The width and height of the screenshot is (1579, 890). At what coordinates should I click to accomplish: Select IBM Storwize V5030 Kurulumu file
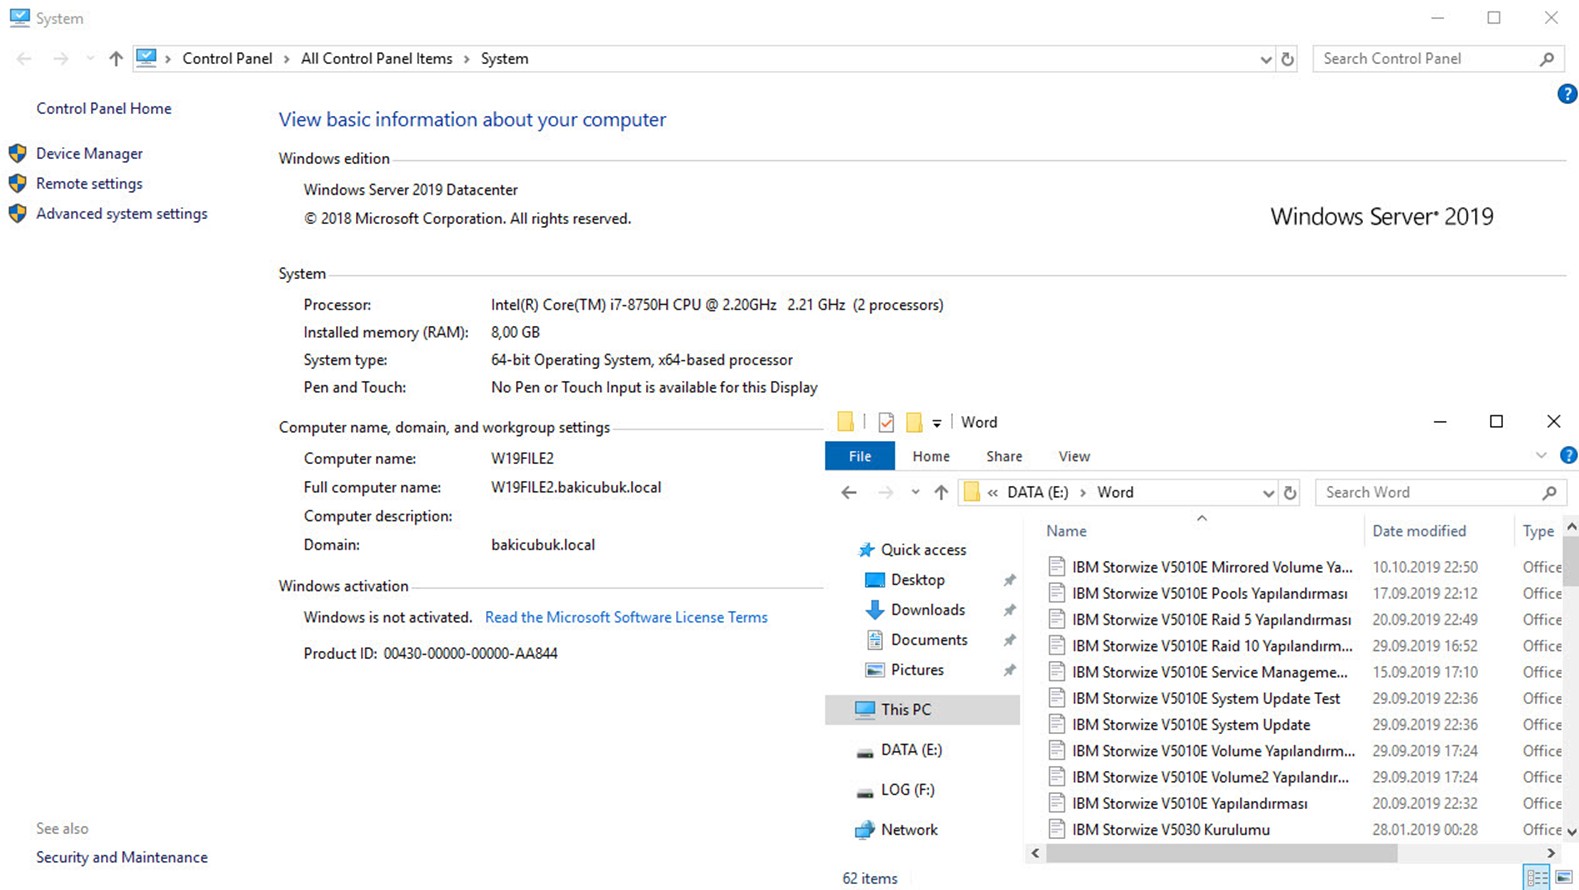1171,829
